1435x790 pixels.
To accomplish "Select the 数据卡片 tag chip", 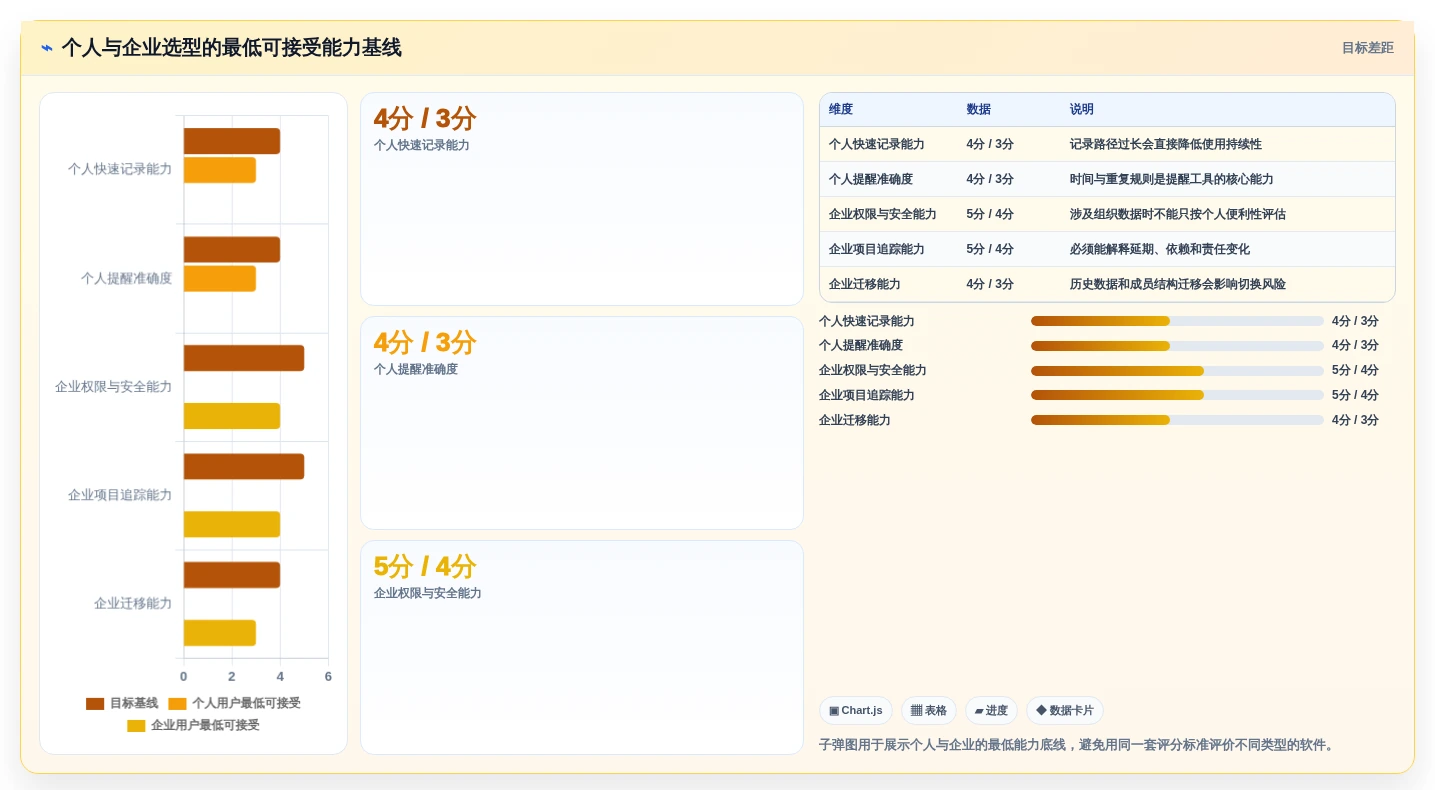I will (x=1065, y=711).
